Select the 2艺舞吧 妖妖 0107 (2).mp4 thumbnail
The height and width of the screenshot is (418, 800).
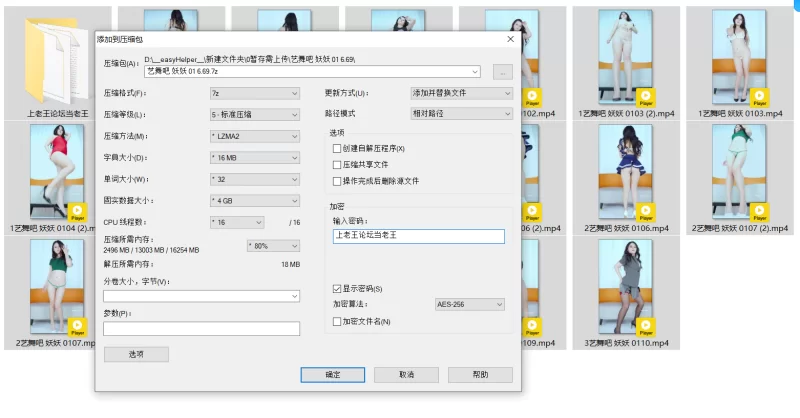739,171
